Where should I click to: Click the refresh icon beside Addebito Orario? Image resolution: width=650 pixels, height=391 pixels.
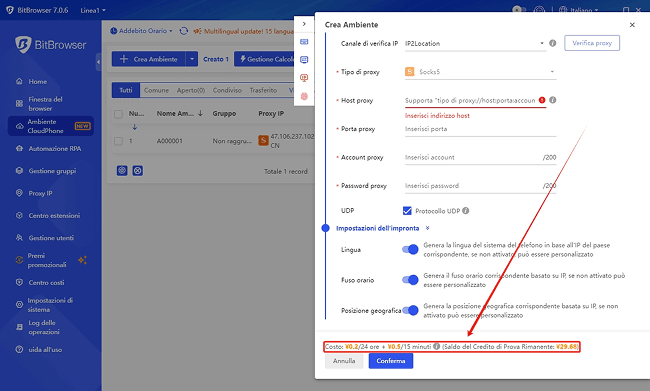coord(184,31)
